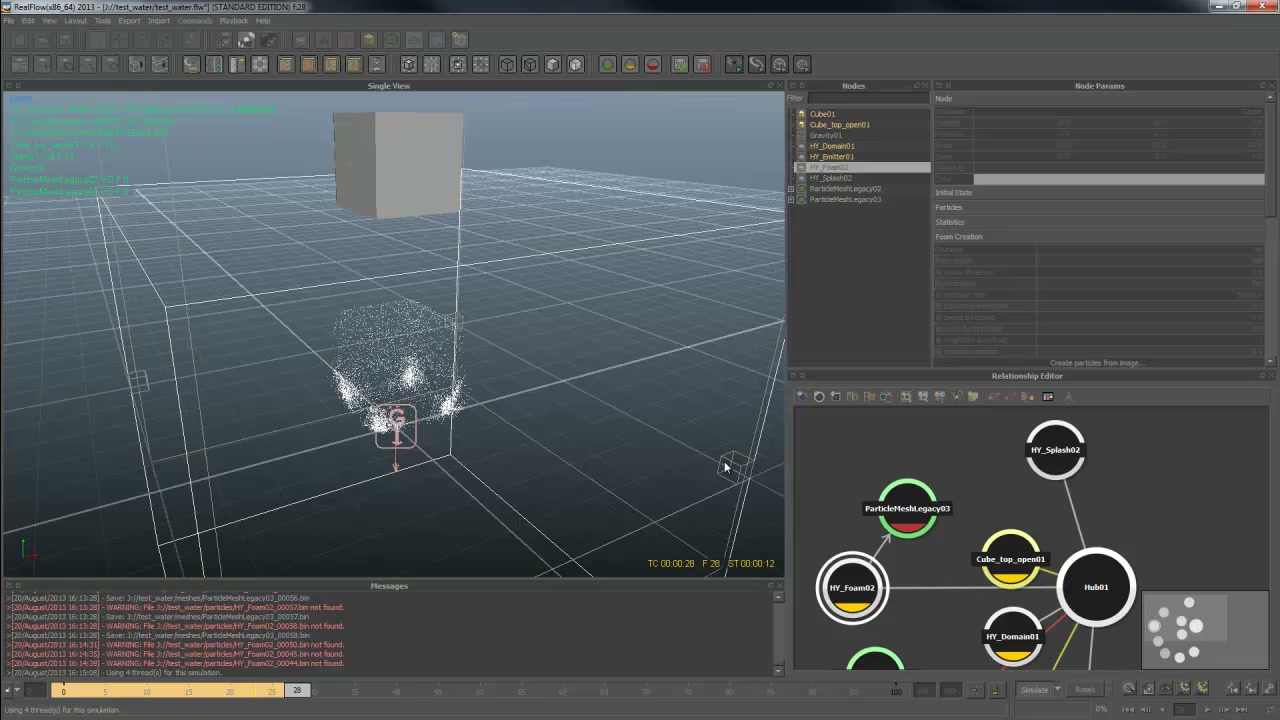Select the ParticleMeshLegacy03 node in Relationship Editor

(907, 508)
